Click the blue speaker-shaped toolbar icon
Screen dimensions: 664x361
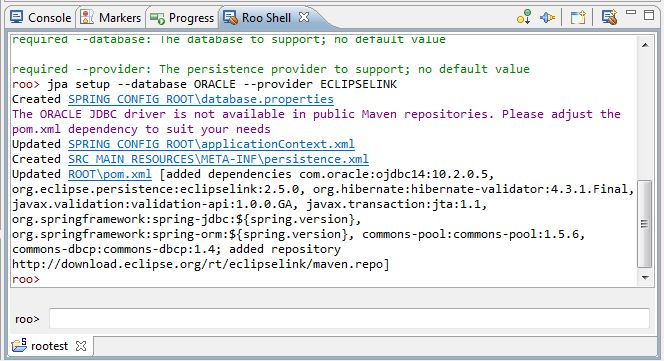(547, 18)
